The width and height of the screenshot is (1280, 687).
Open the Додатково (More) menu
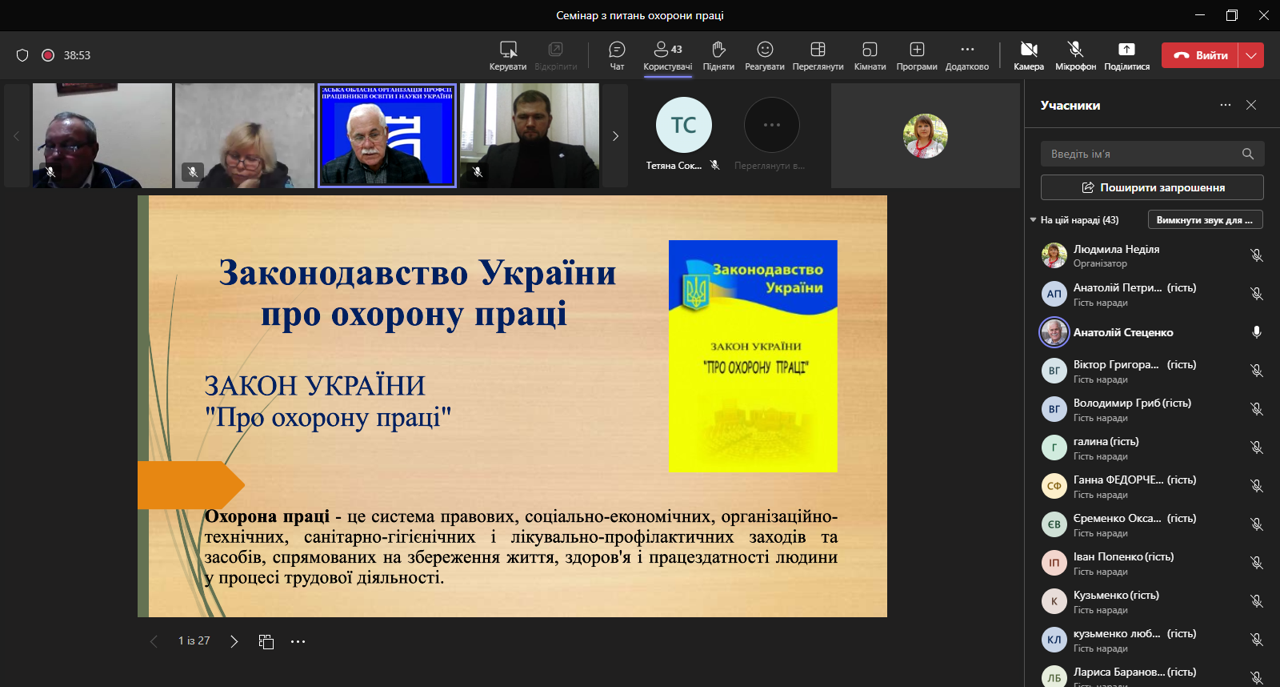point(966,55)
